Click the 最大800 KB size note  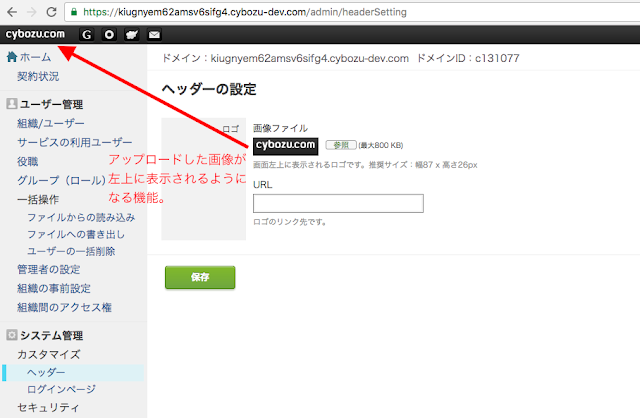(x=381, y=145)
